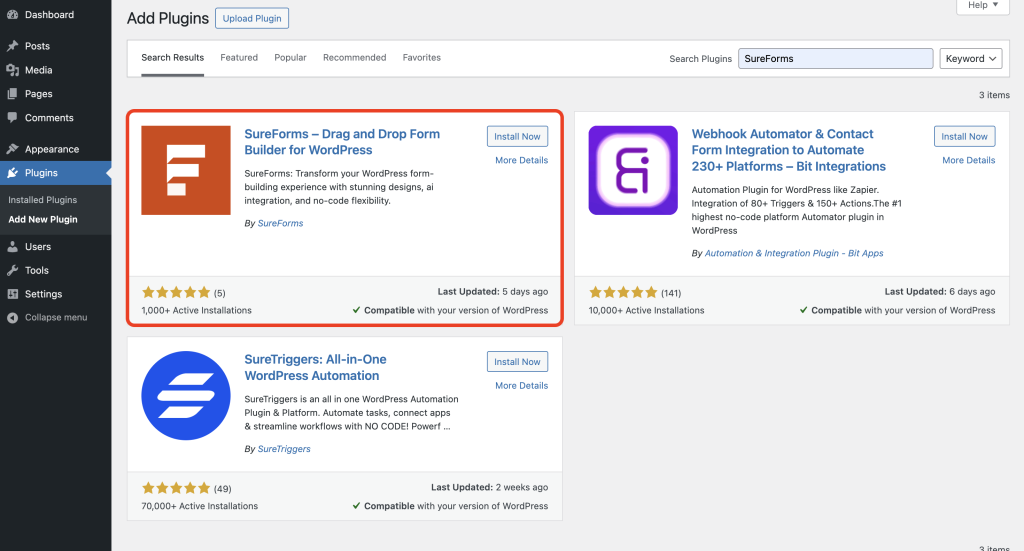Click 'Last Updated: 2 weeks ago' text
The height and width of the screenshot is (551, 1024).
click(x=490, y=487)
